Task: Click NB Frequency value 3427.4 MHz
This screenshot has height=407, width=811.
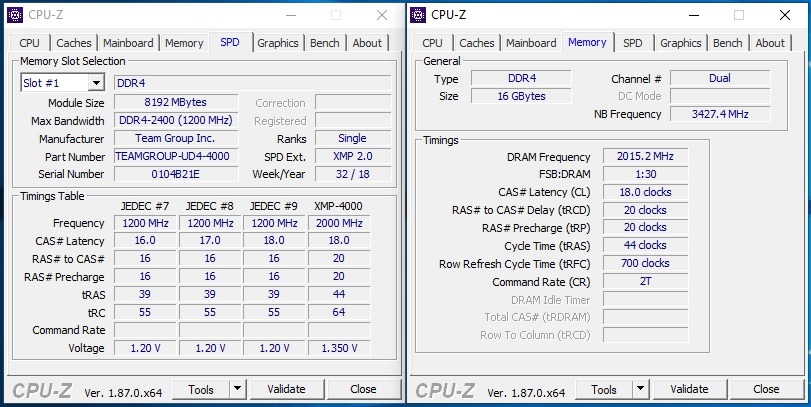Action: point(720,114)
